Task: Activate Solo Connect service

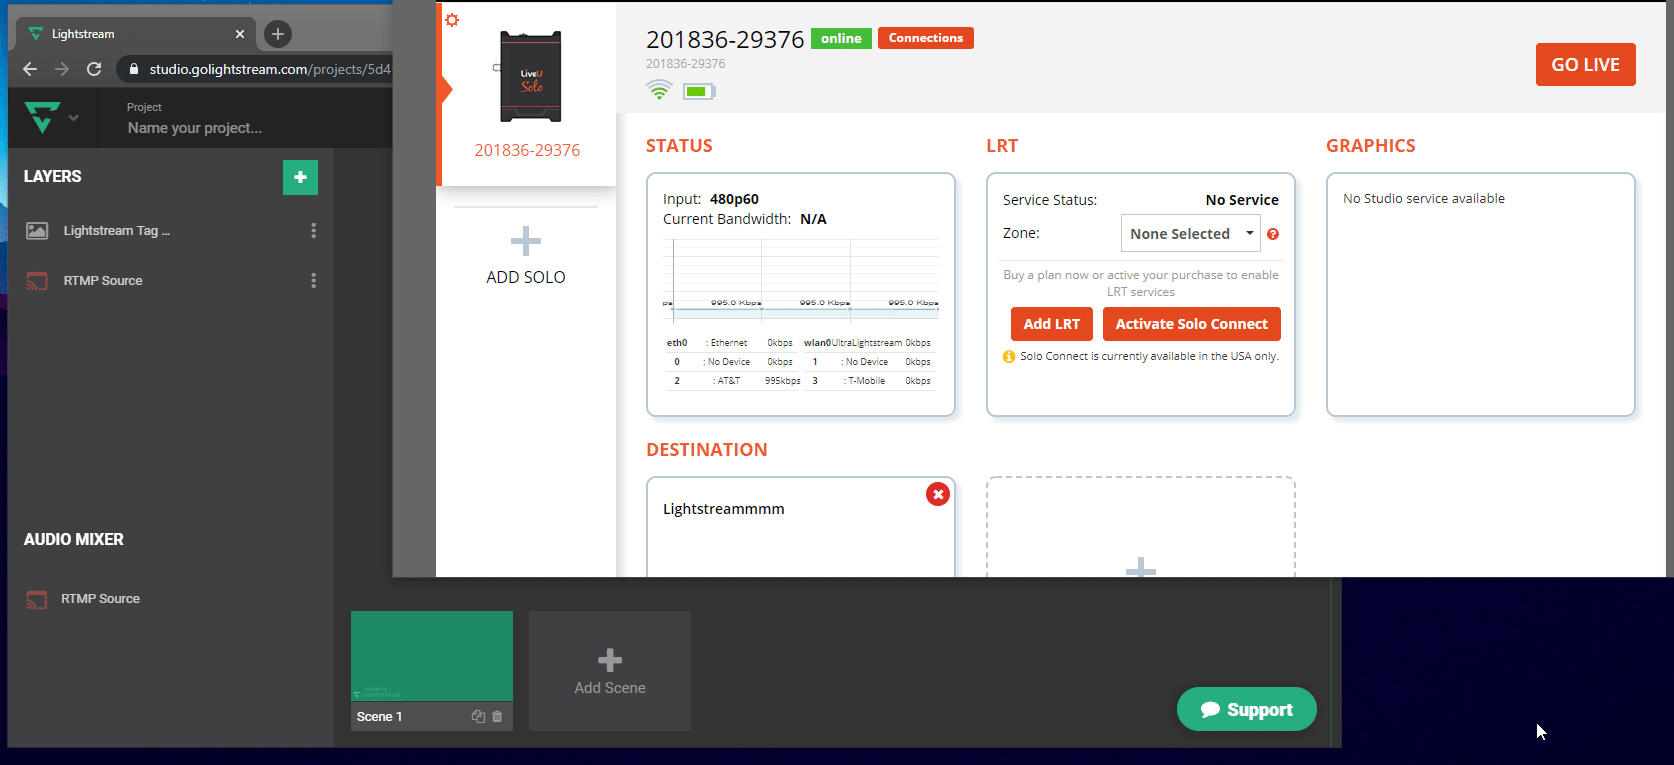Action: point(1192,324)
